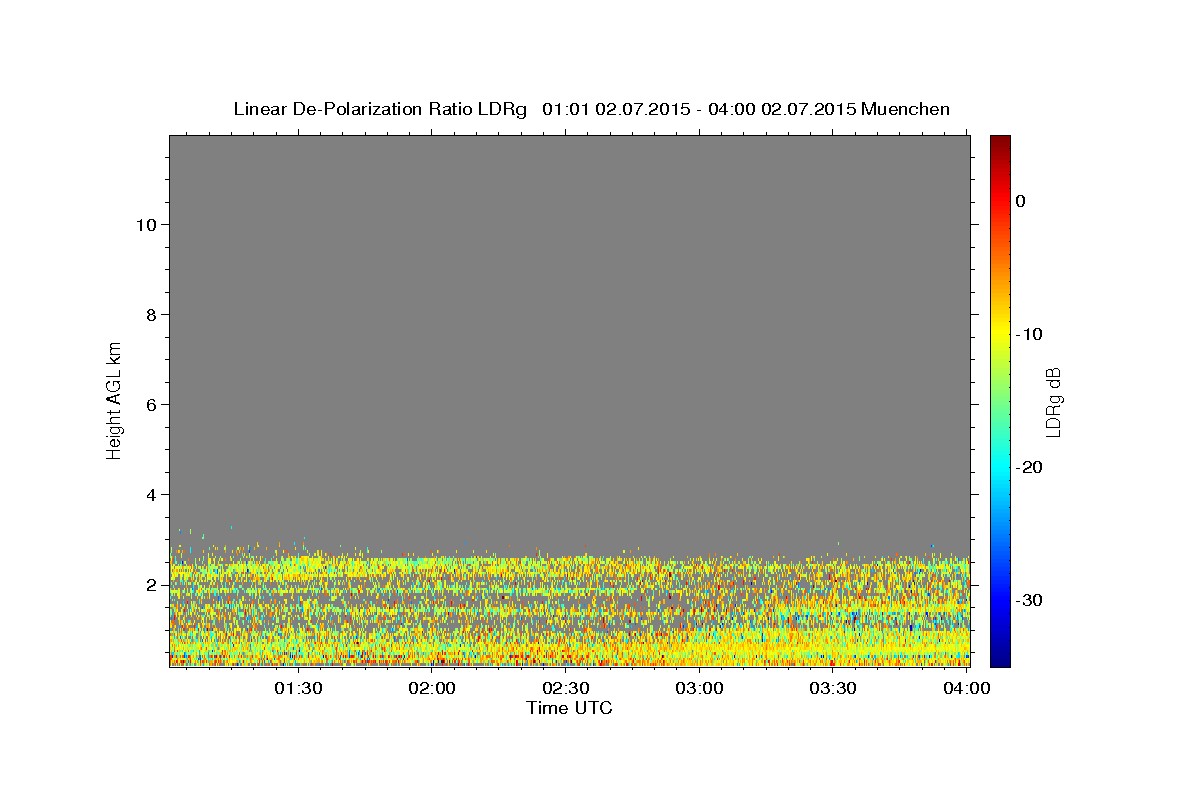Image resolution: width=1200 pixels, height=800 pixels.
Task: Click the 03:00 time tick label
Action: pyautogui.click(x=699, y=688)
